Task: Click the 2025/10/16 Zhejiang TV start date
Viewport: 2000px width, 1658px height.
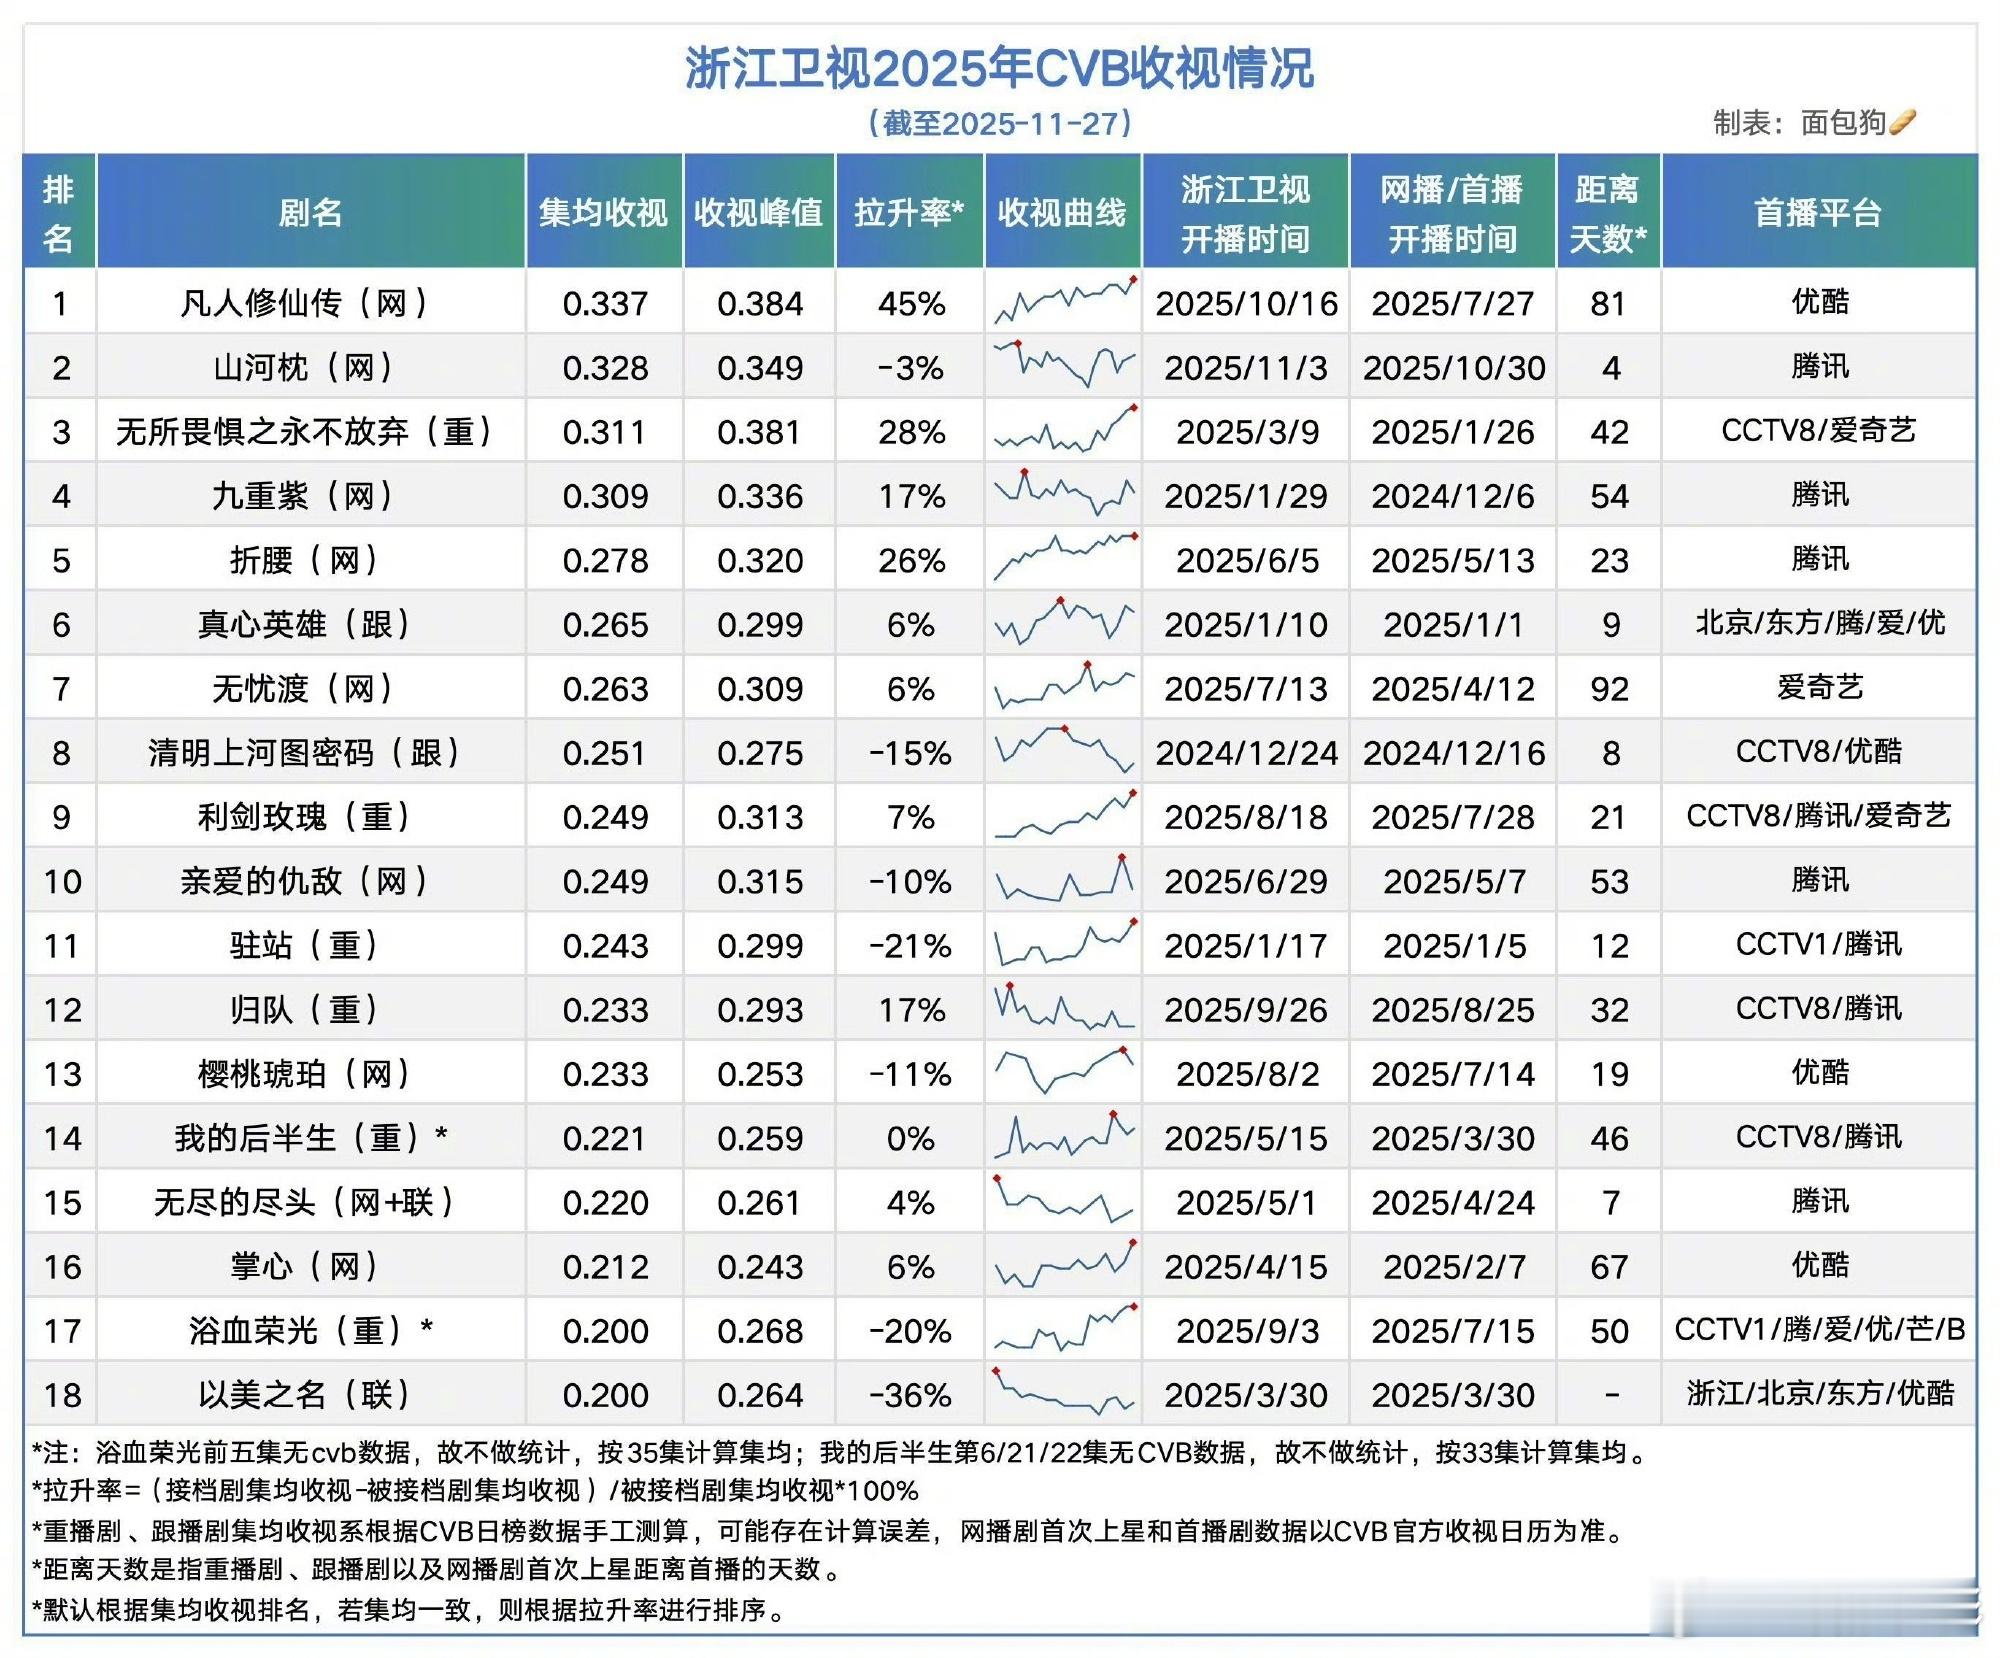Action: 1246,303
